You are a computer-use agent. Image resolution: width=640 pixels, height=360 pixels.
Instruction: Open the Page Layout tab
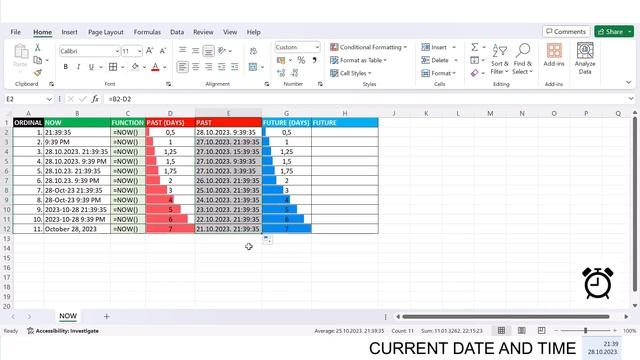[x=106, y=32]
